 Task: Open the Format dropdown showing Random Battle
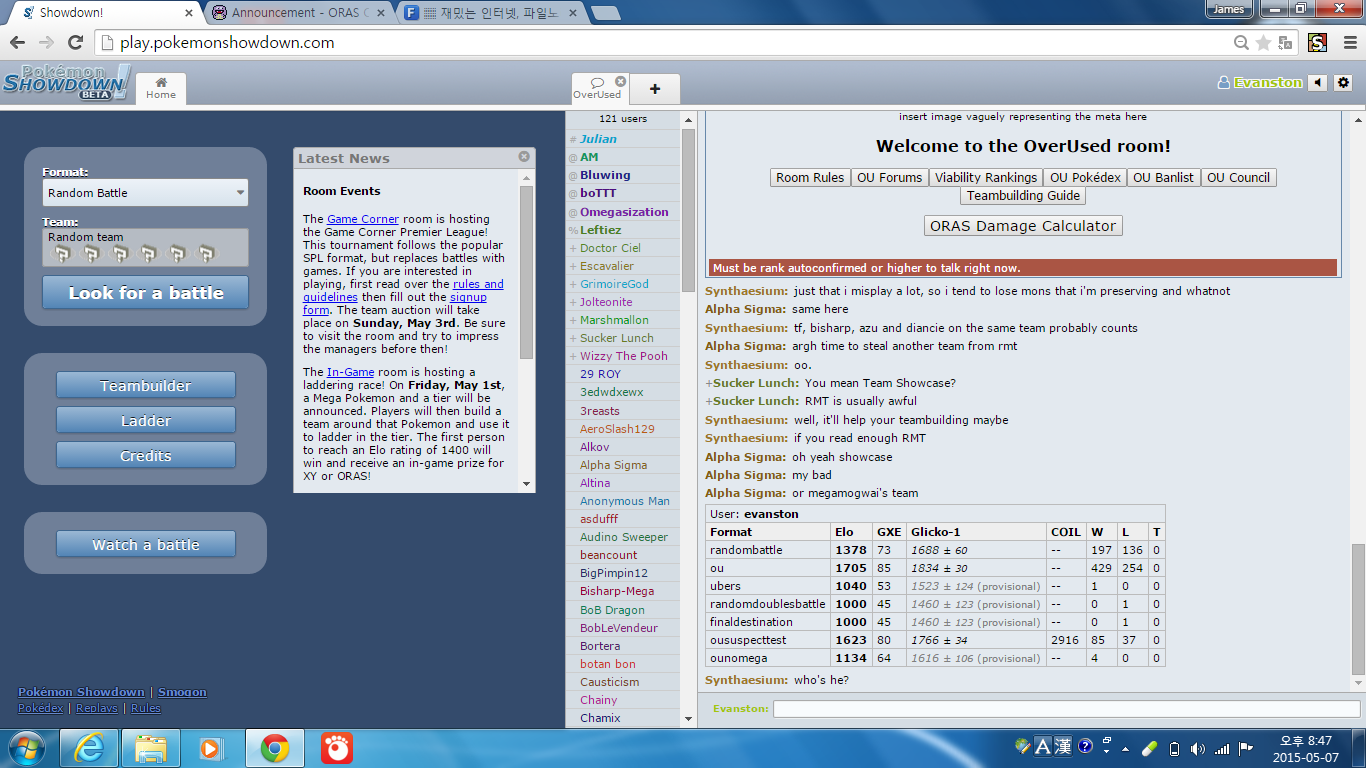click(145, 193)
